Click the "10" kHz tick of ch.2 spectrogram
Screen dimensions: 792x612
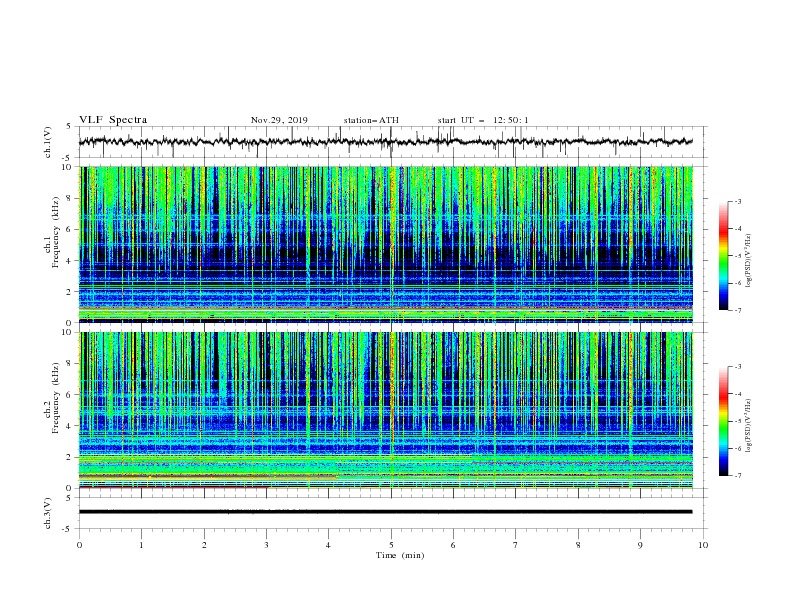click(x=68, y=332)
